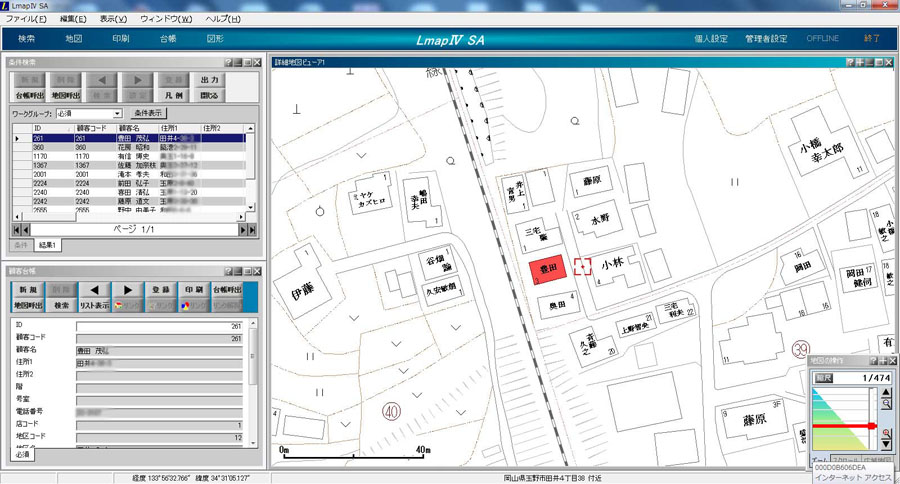
Task: Select the 地図 tab in blue navigation bar
Action: (73, 39)
